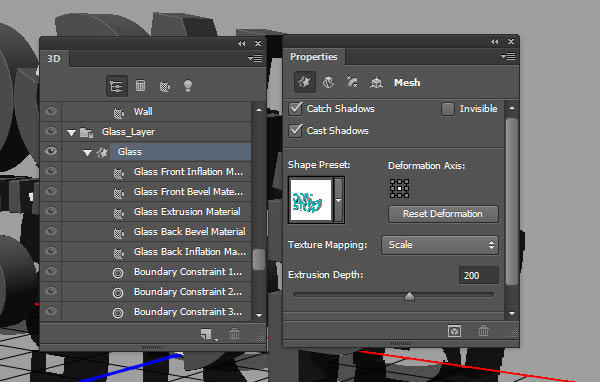Viewport: 600px width, 382px height.
Task: Filter 3D panel by lights
Action: (x=188, y=86)
